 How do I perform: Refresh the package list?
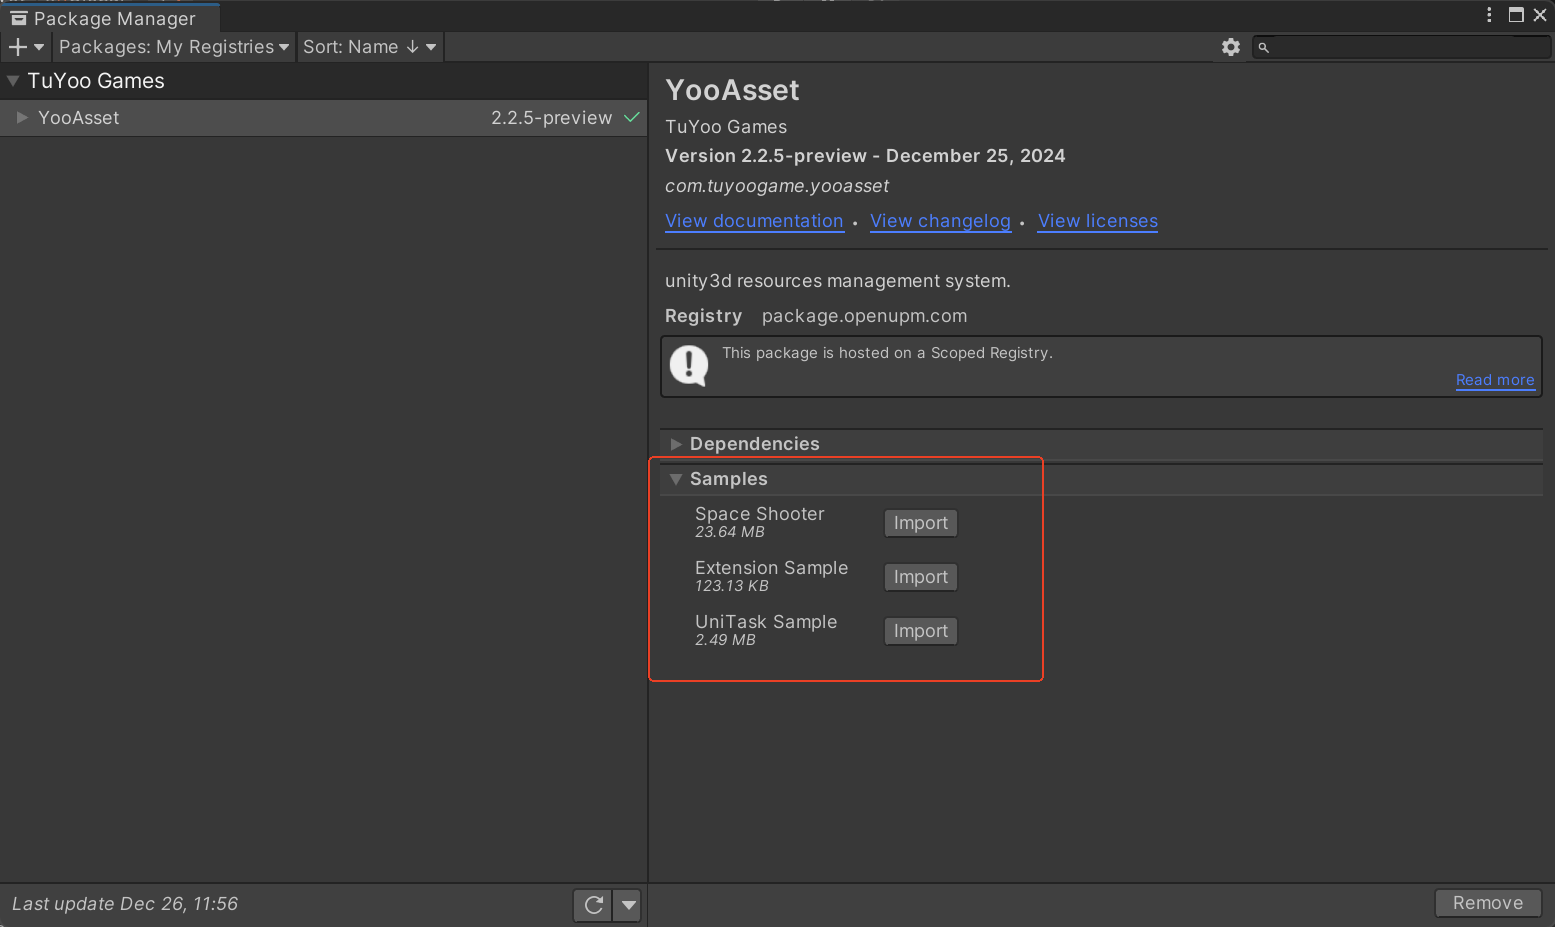593,905
